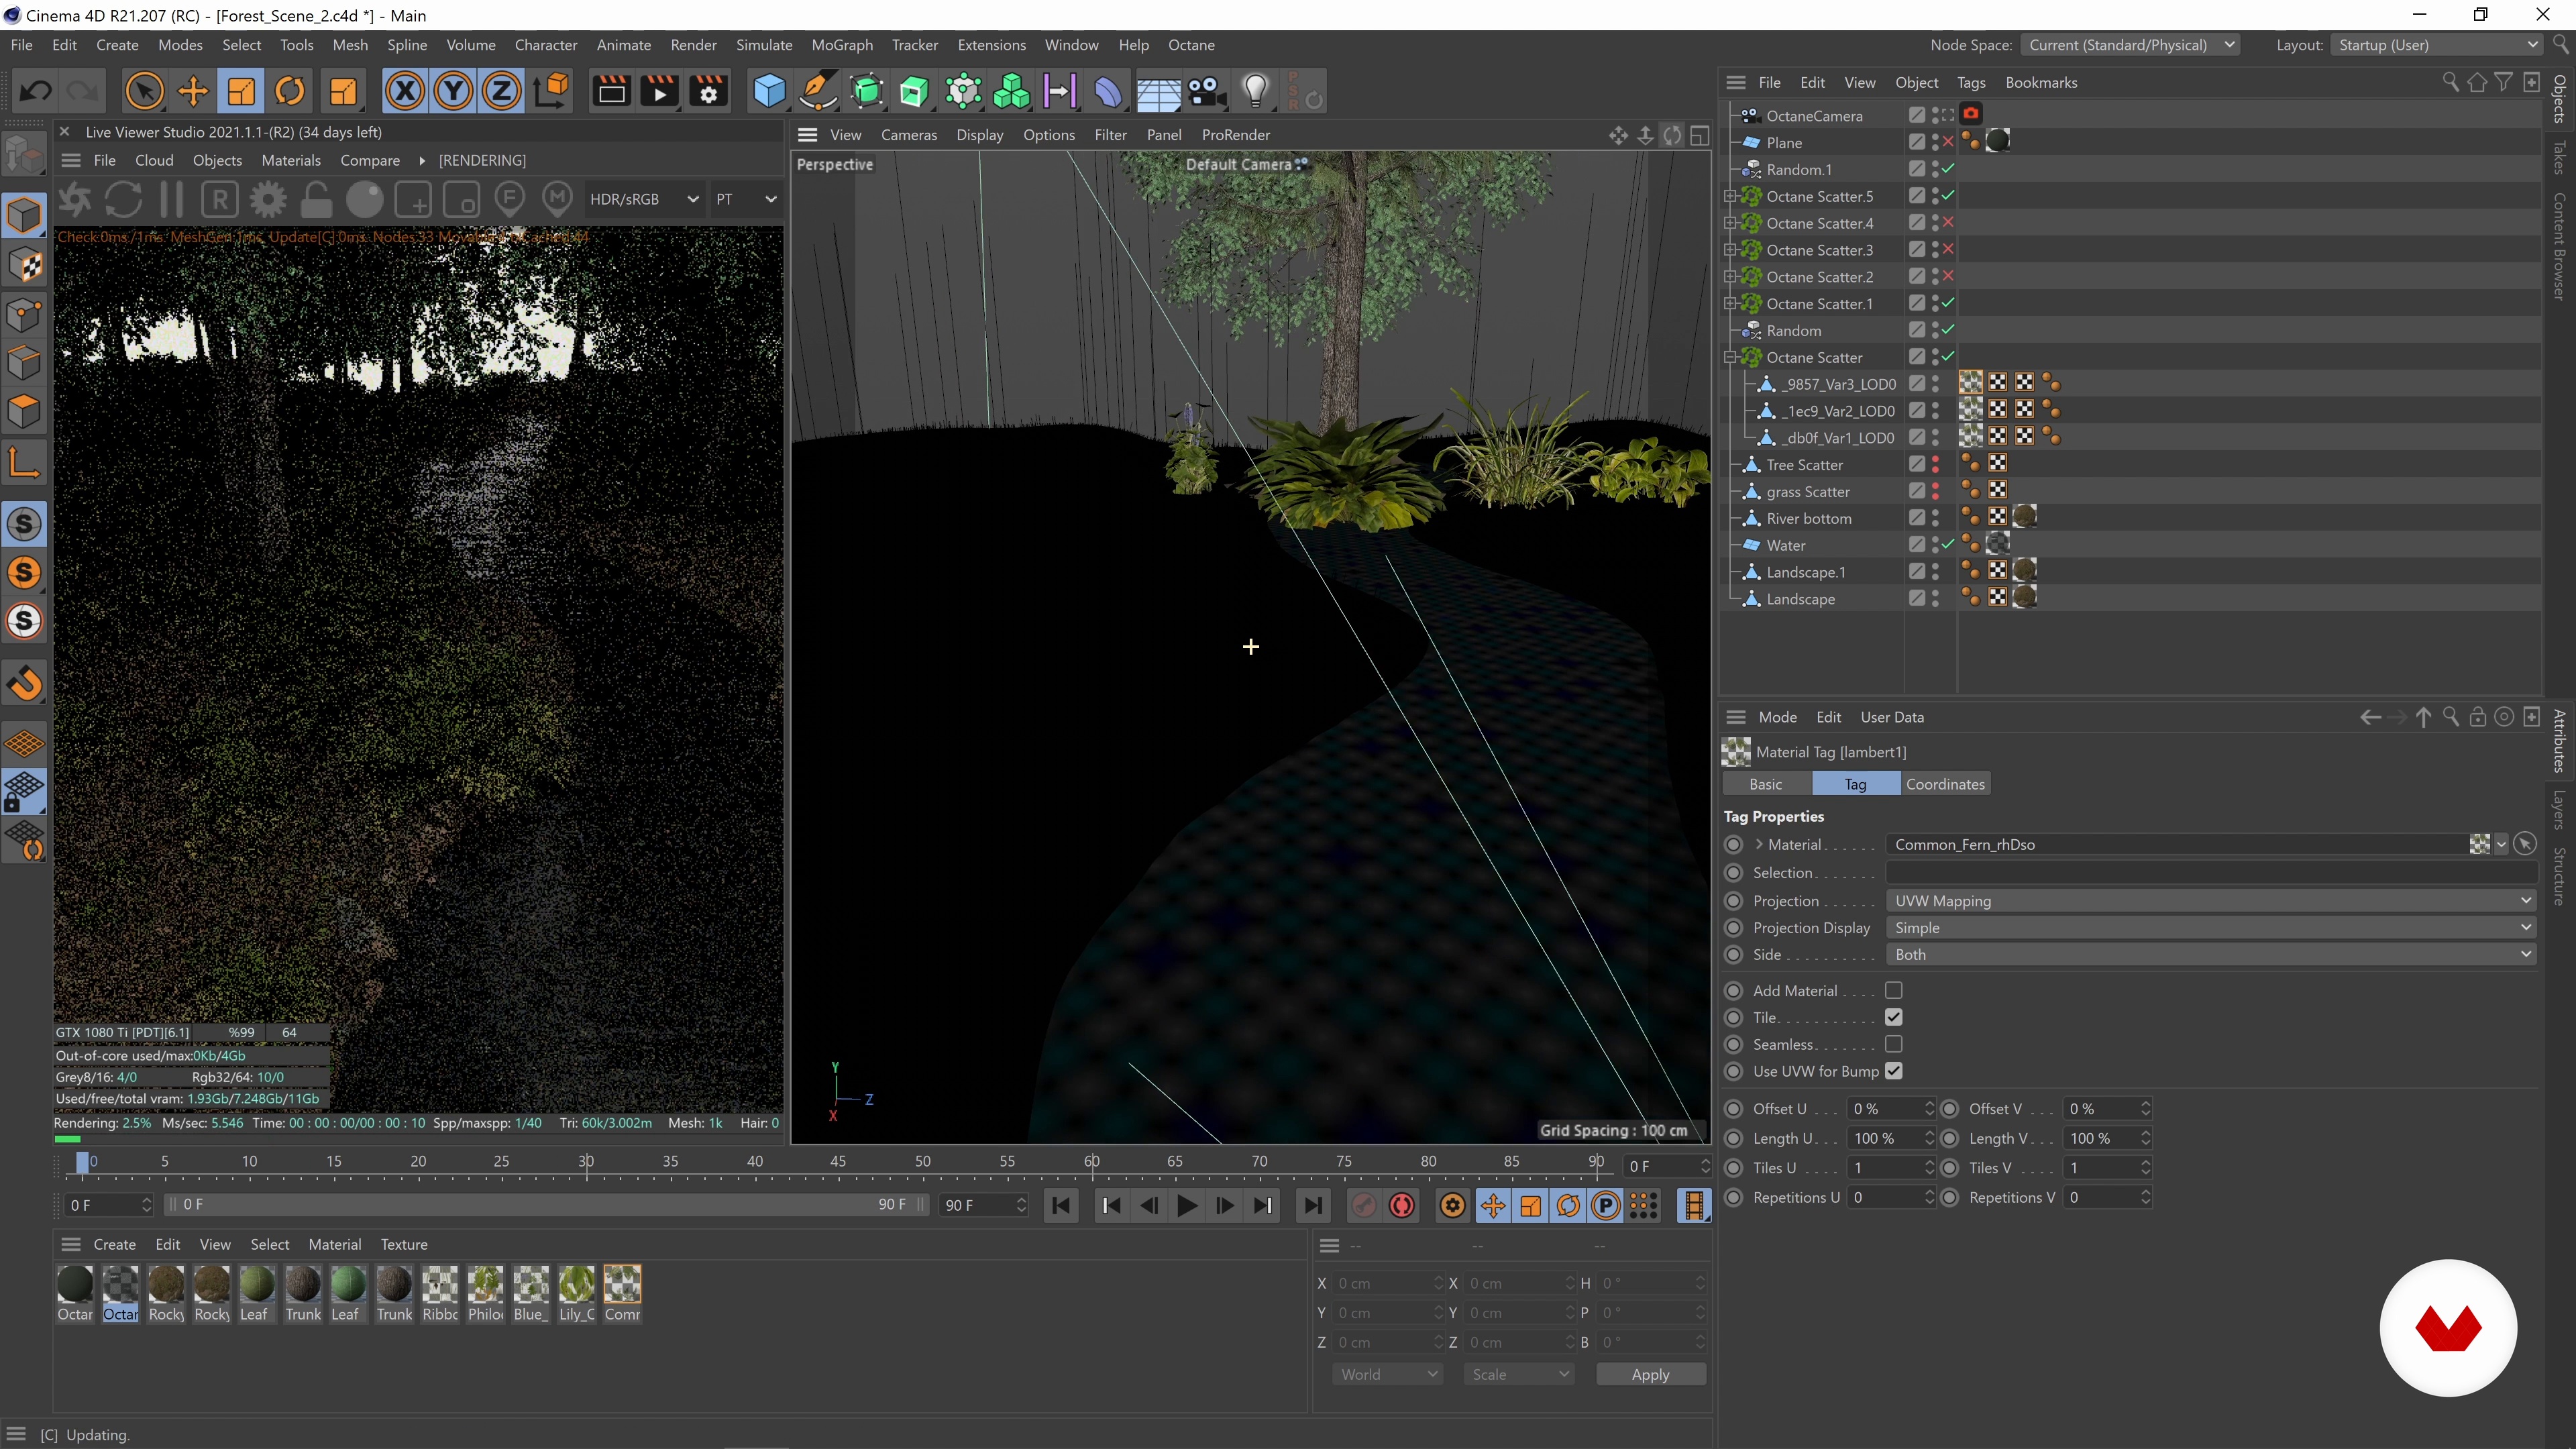Go to start of animation
The width and height of the screenshot is (2576, 1449).
tap(1061, 1205)
